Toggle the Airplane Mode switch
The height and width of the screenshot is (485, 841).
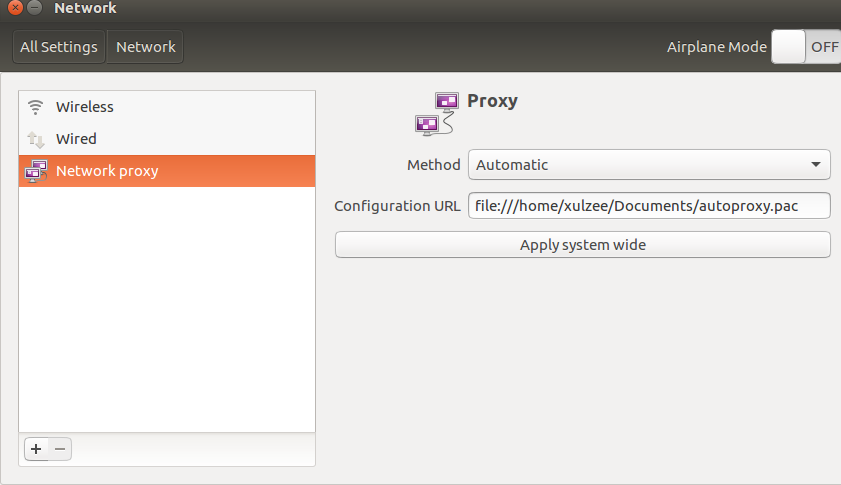[x=806, y=47]
